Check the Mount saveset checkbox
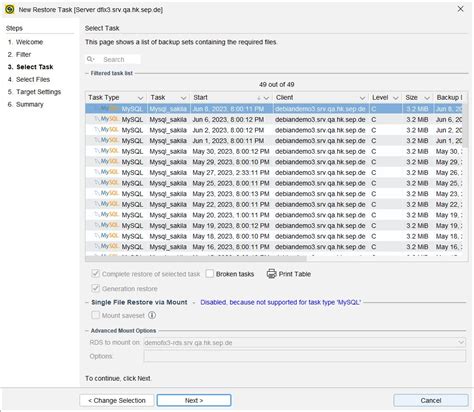The height and width of the screenshot is (412, 474). click(x=95, y=315)
